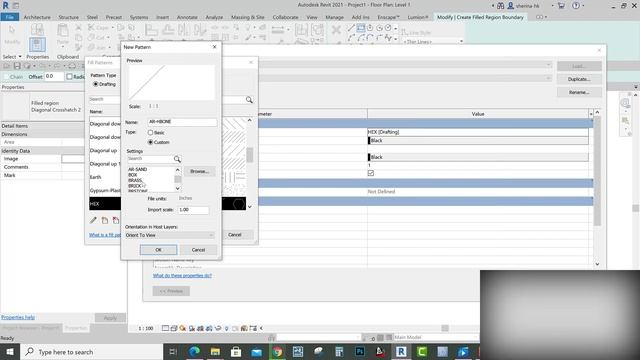640x360 pixels.
Task: Open the 'What do these properties do?' link
Action: pos(182,276)
